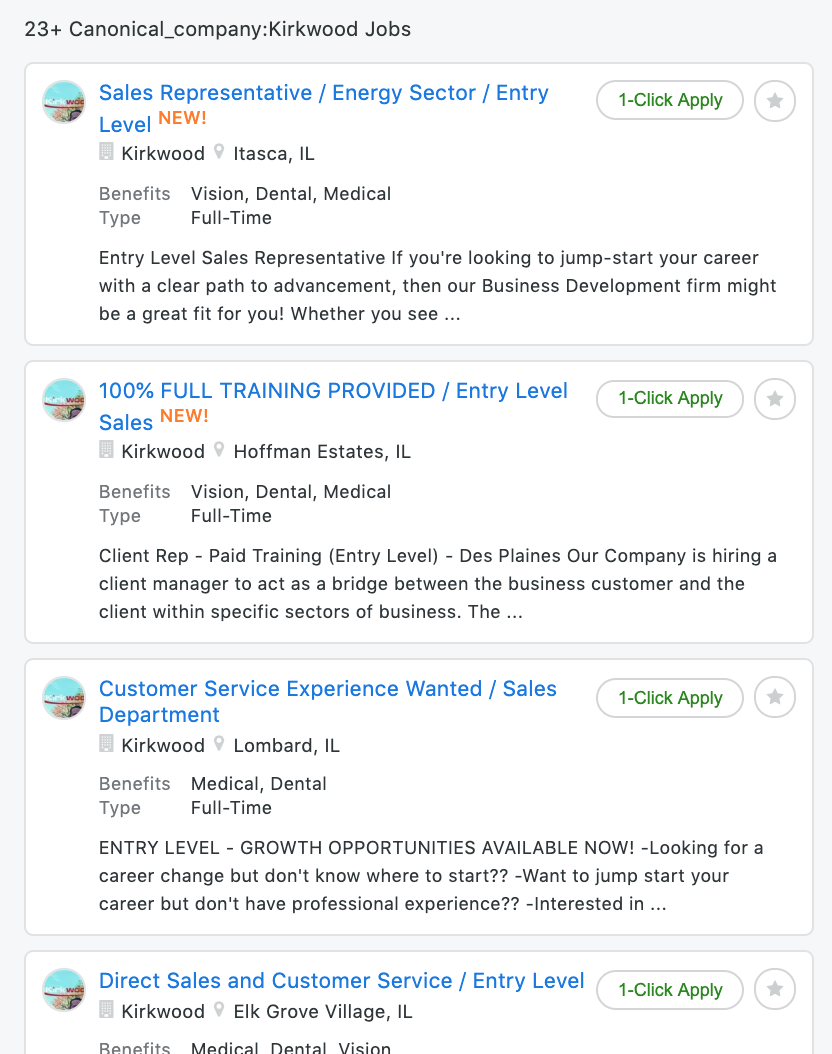Viewport: 832px width, 1054px height.
Task: Open Customer Service Experience Wanted job title
Action: (328, 701)
